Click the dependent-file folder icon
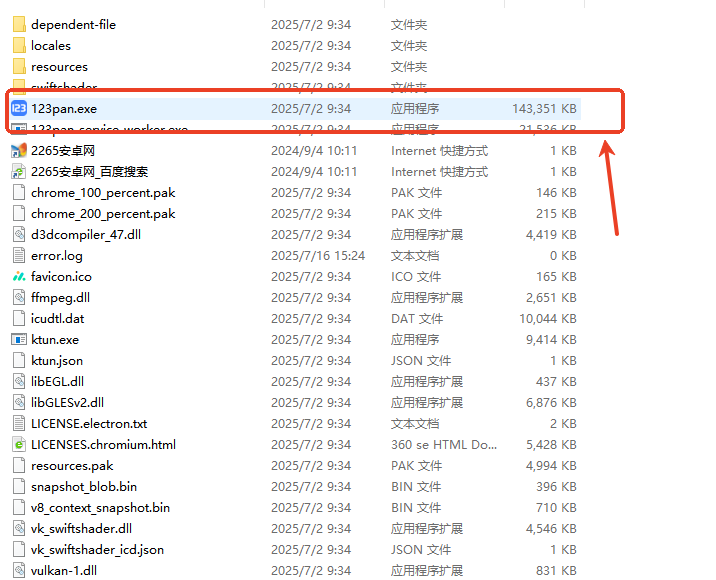 pos(19,25)
